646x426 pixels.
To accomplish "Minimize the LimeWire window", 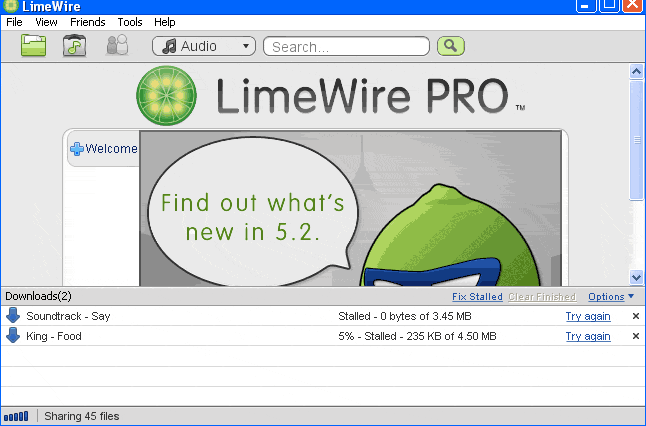I will 585,5.
